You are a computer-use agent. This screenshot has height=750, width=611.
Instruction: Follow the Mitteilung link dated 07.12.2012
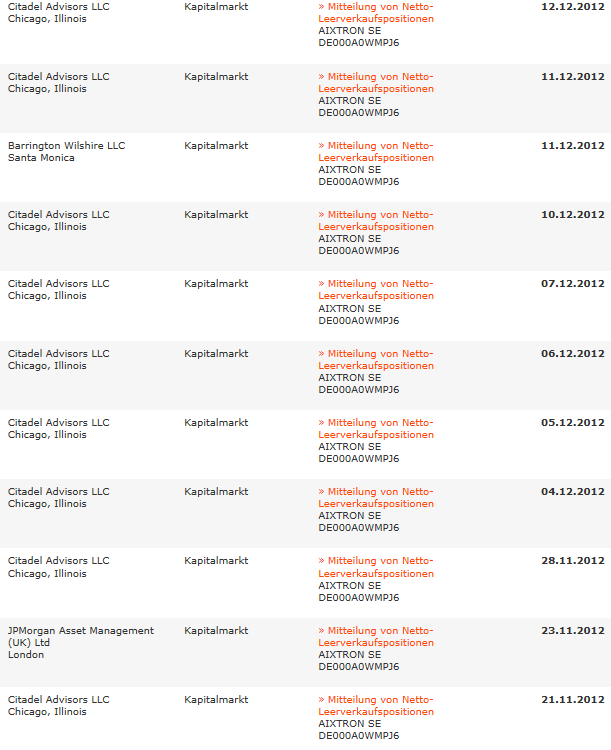click(376, 289)
